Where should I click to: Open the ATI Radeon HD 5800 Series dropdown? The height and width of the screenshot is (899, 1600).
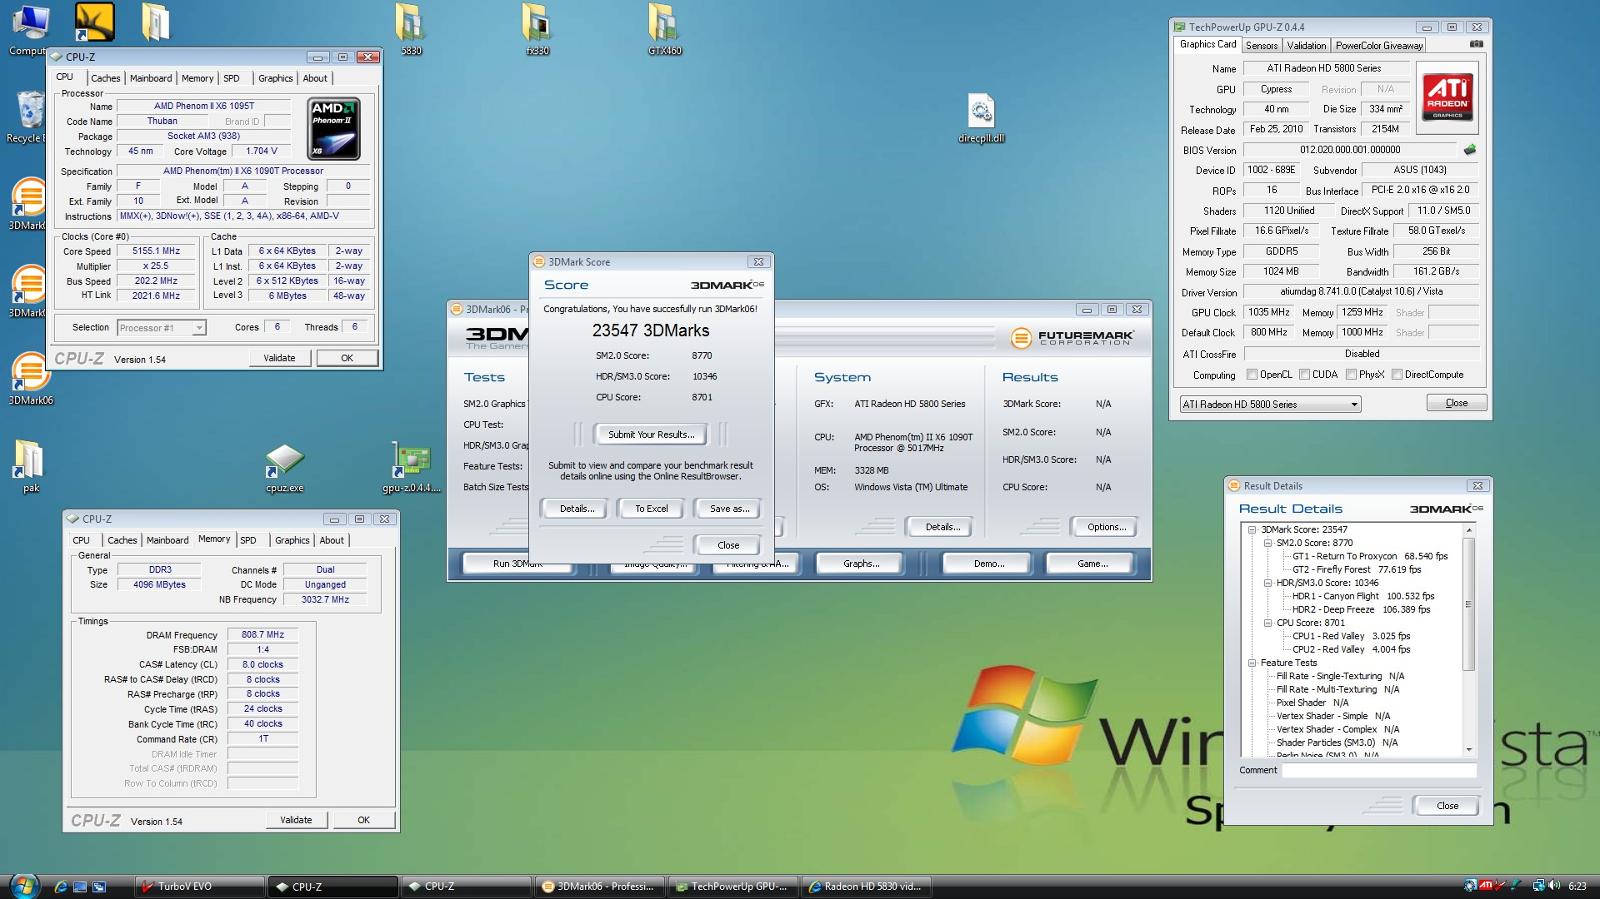[x=1270, y=404]
